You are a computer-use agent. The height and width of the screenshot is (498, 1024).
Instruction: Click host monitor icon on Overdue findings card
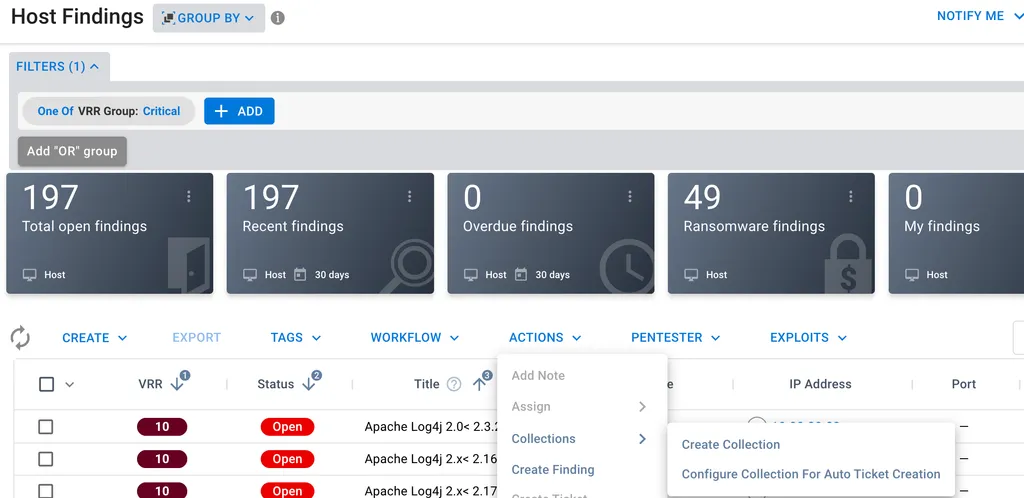tap(471, 275)
